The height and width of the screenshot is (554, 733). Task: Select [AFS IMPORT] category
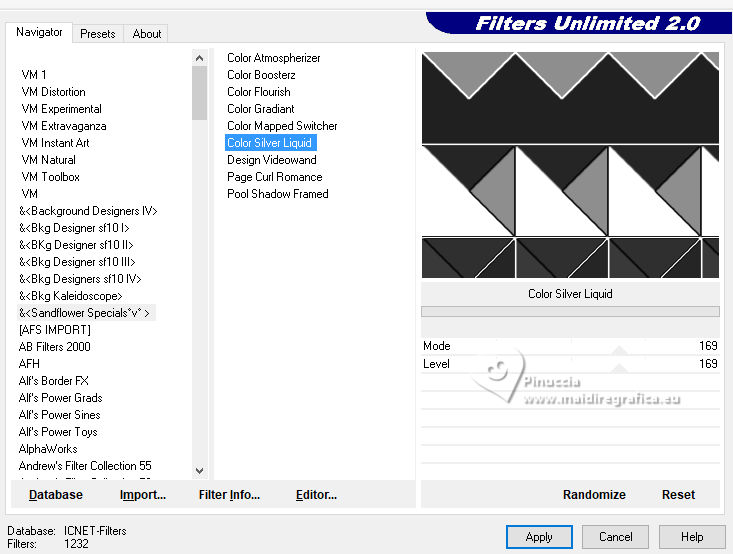click(55, 330)
